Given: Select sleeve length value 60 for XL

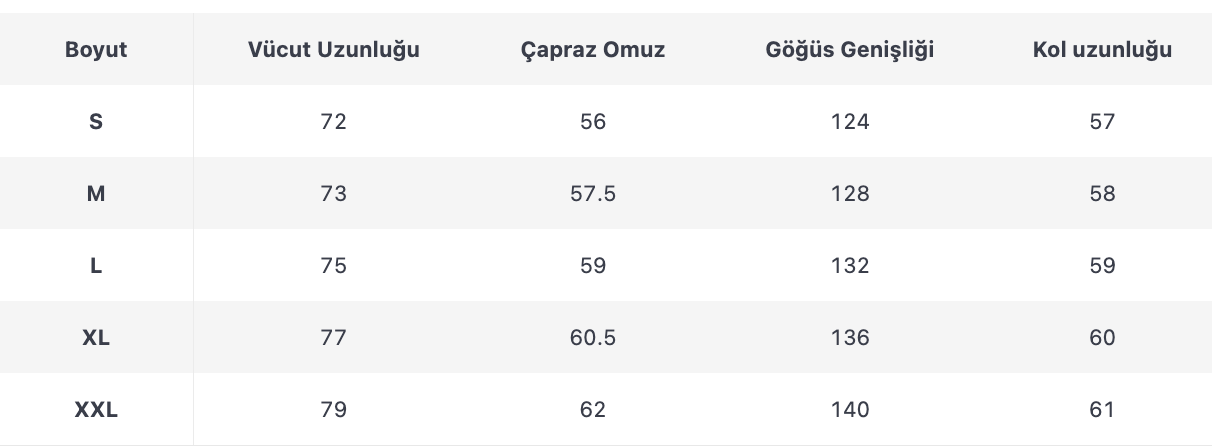Looking at the screenshot, I should (x=1102, y=338).
